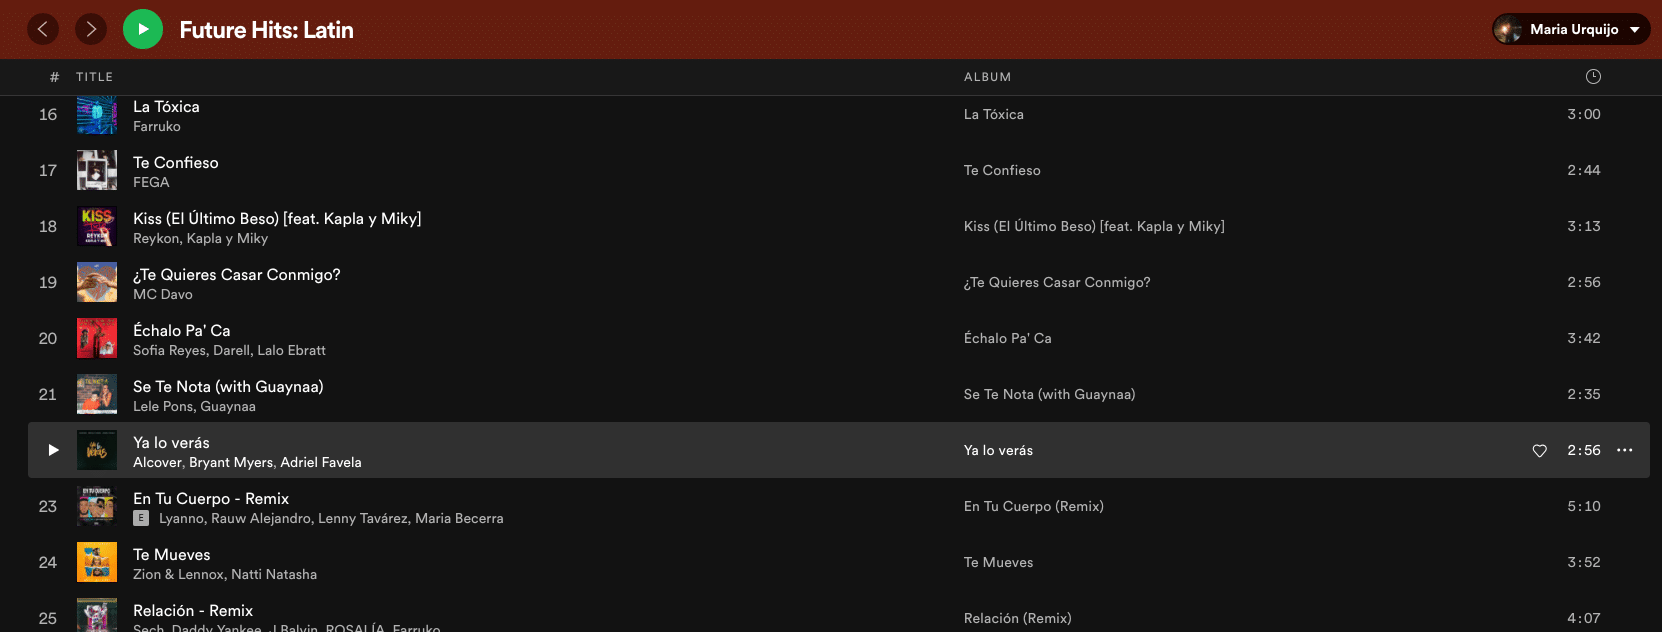Click the La Tóxica album cover thumbnail

tap(97, 115)
